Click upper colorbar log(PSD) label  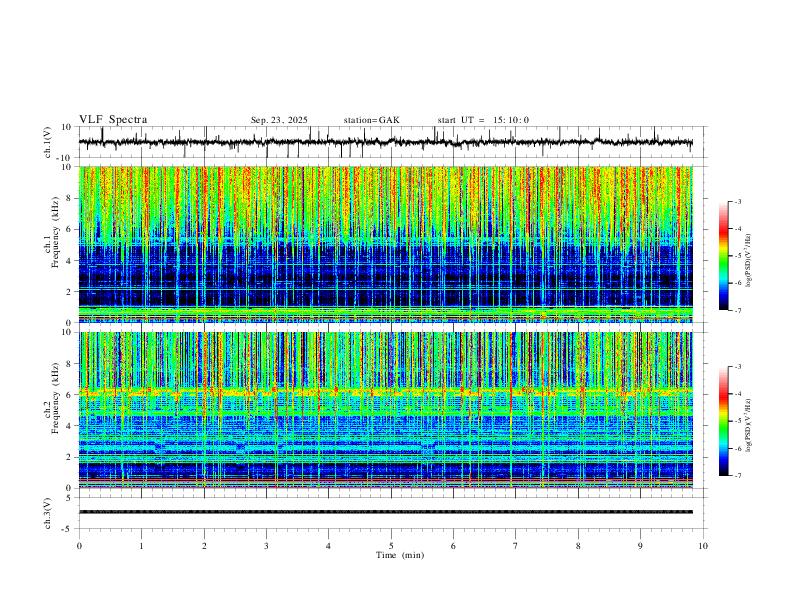pos(749,261)
